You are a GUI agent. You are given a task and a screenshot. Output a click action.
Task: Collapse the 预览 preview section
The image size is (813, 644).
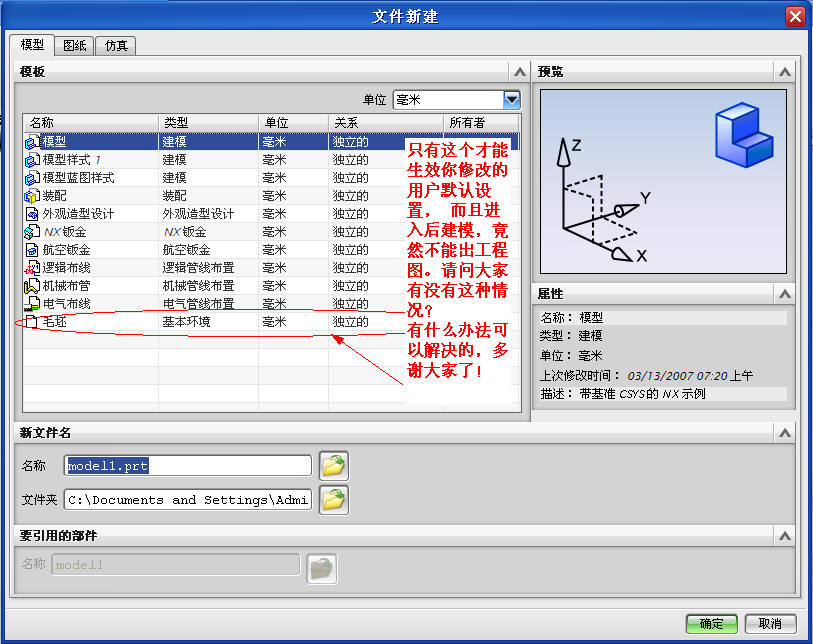tap(784, 72)
